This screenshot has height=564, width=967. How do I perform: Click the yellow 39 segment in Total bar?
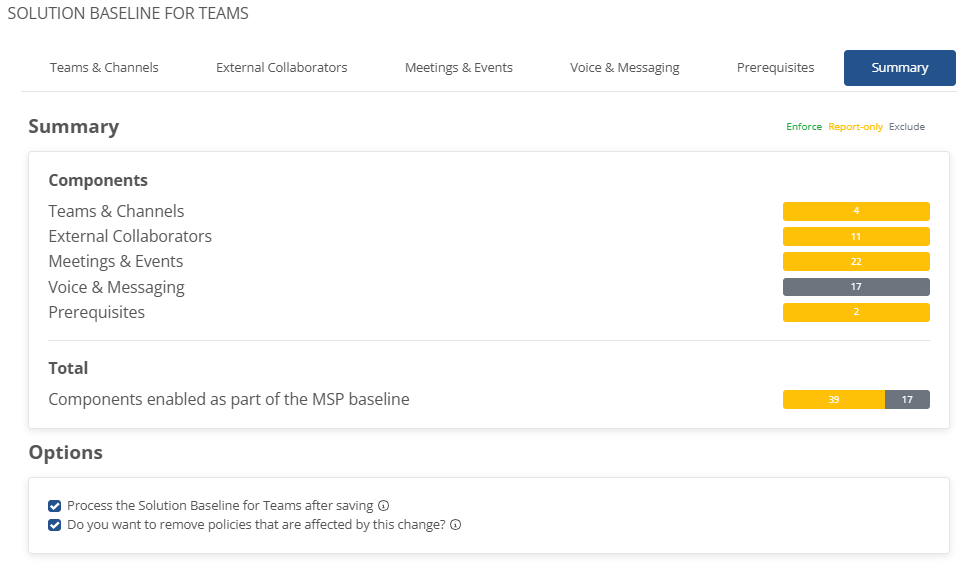tap(834, 399)
